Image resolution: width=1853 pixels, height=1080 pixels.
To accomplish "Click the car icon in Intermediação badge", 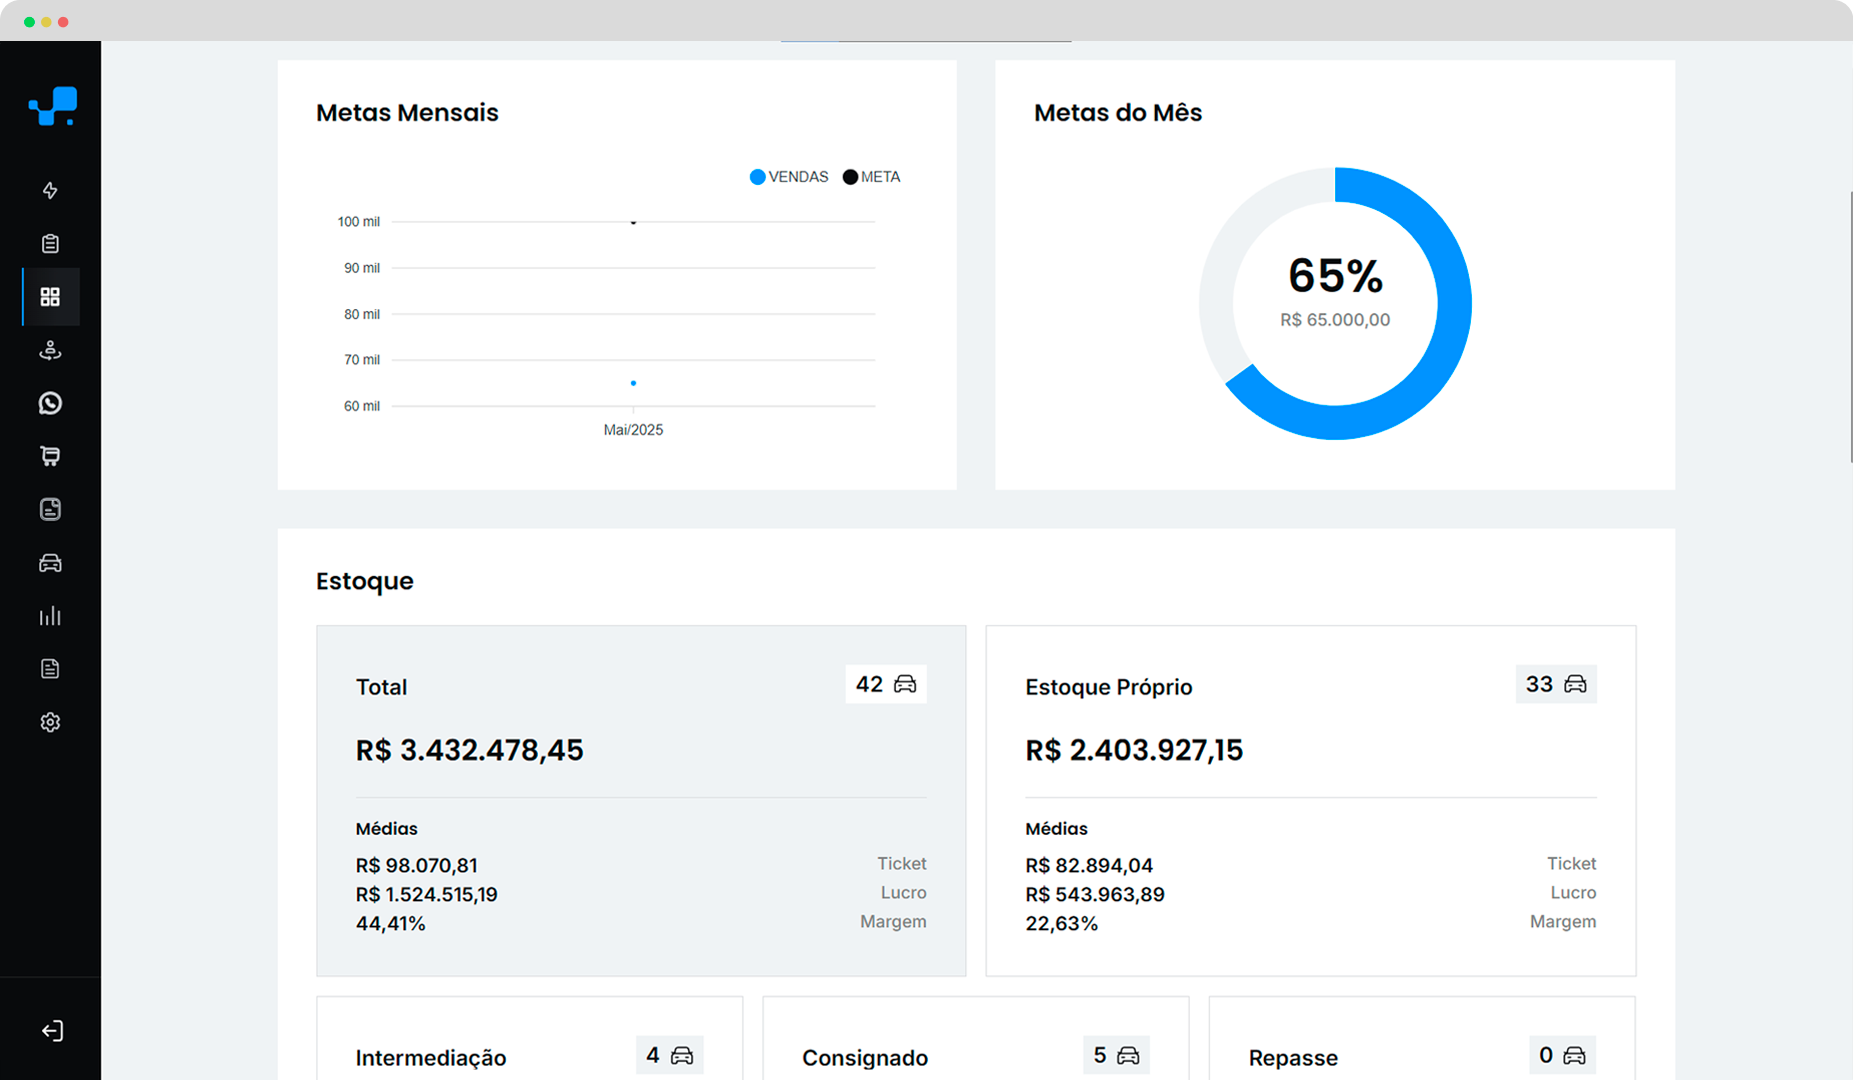I will point(682,1055).
